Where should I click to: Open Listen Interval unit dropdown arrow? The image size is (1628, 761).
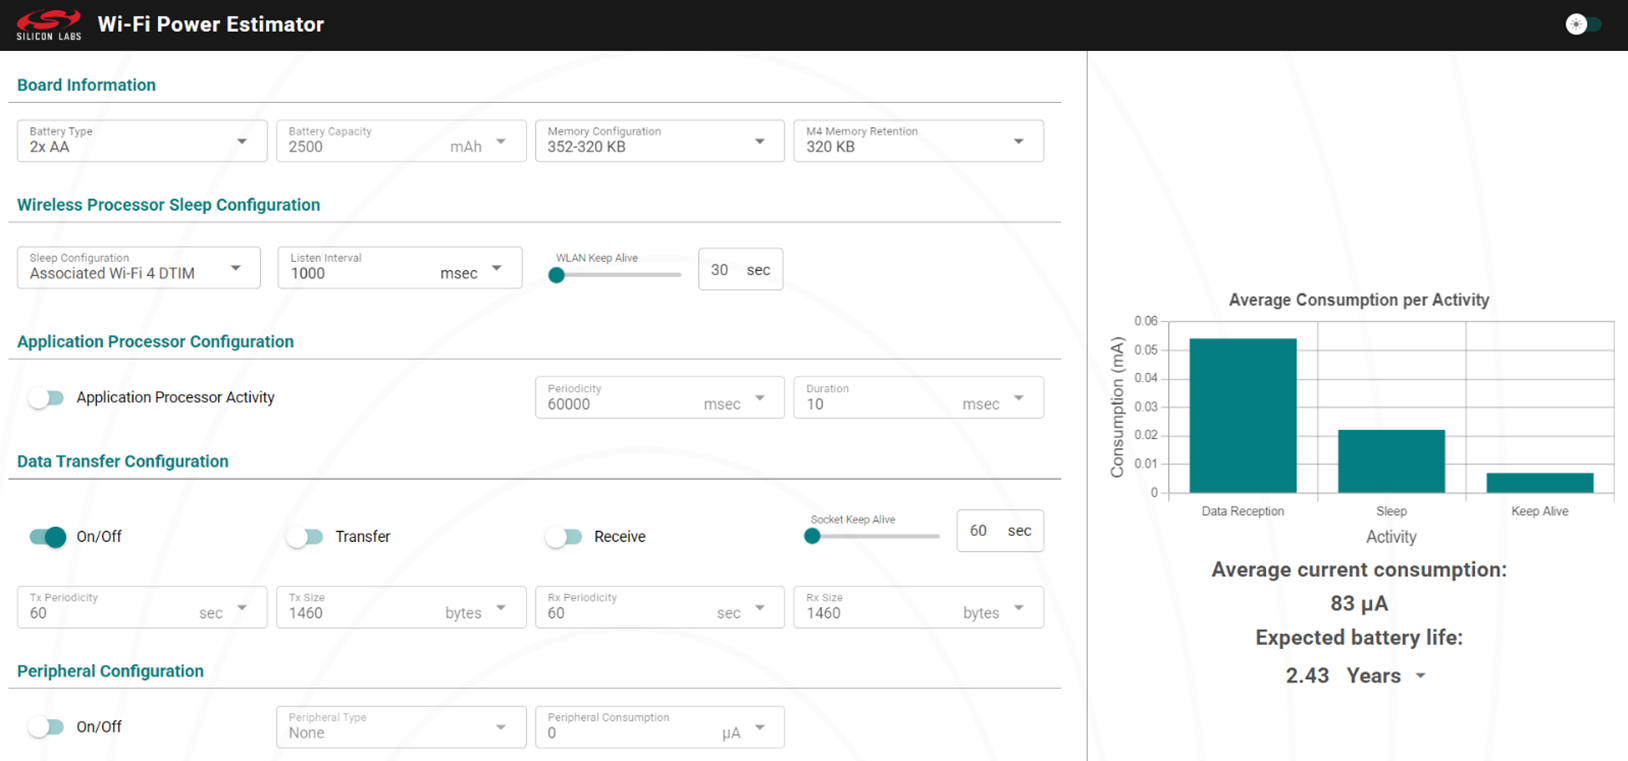coord(497,269)
